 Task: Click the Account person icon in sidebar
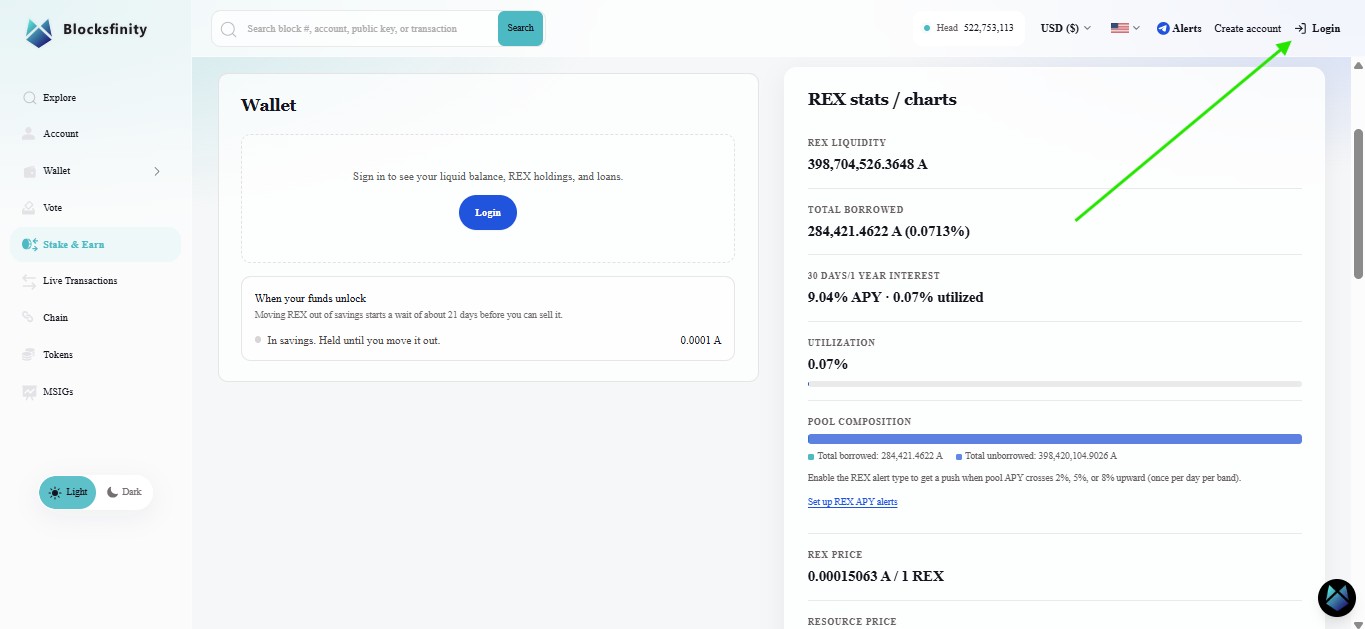coord(29,134)
